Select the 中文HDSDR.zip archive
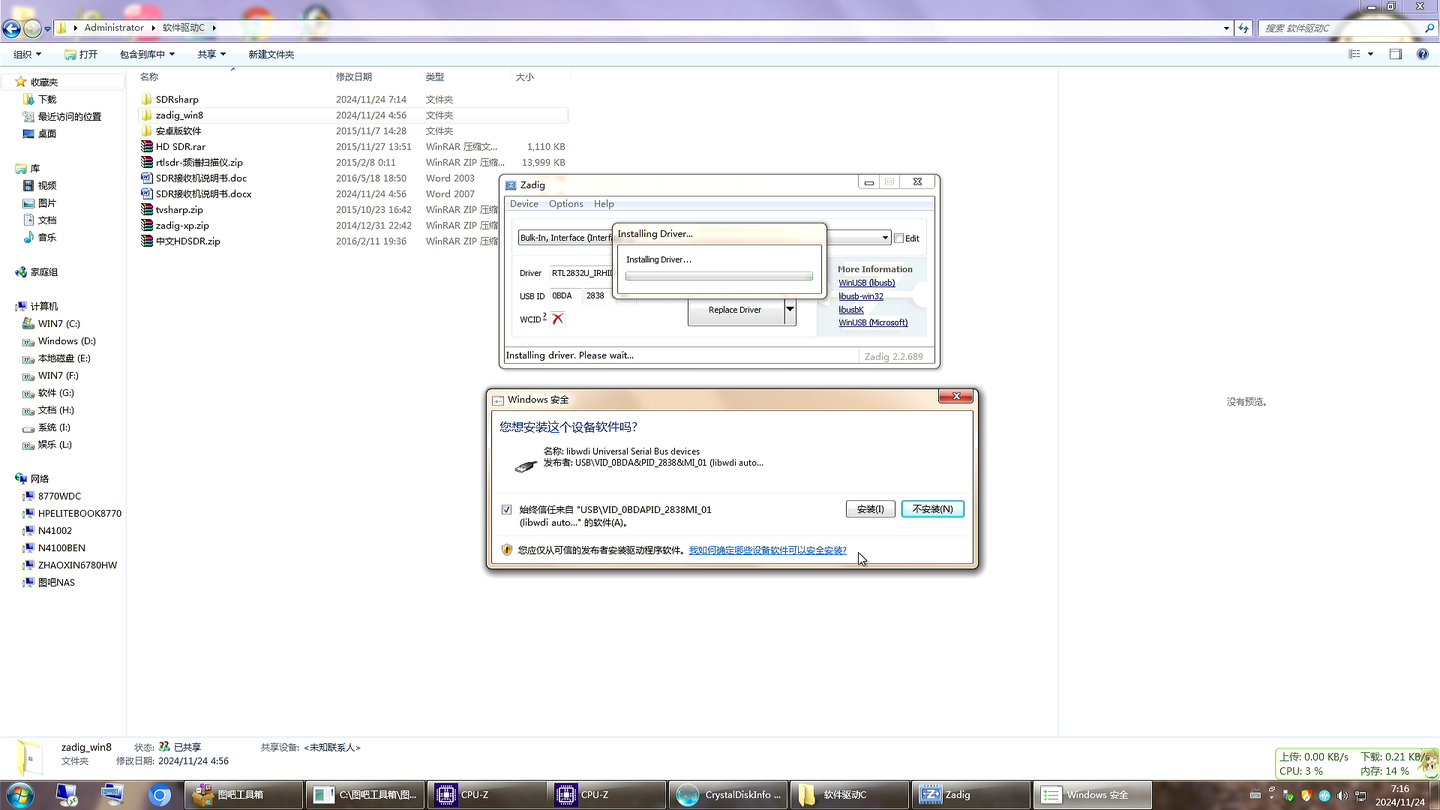Image resolution: width=1440 pixels, height=810 pixels. point(188,241)
